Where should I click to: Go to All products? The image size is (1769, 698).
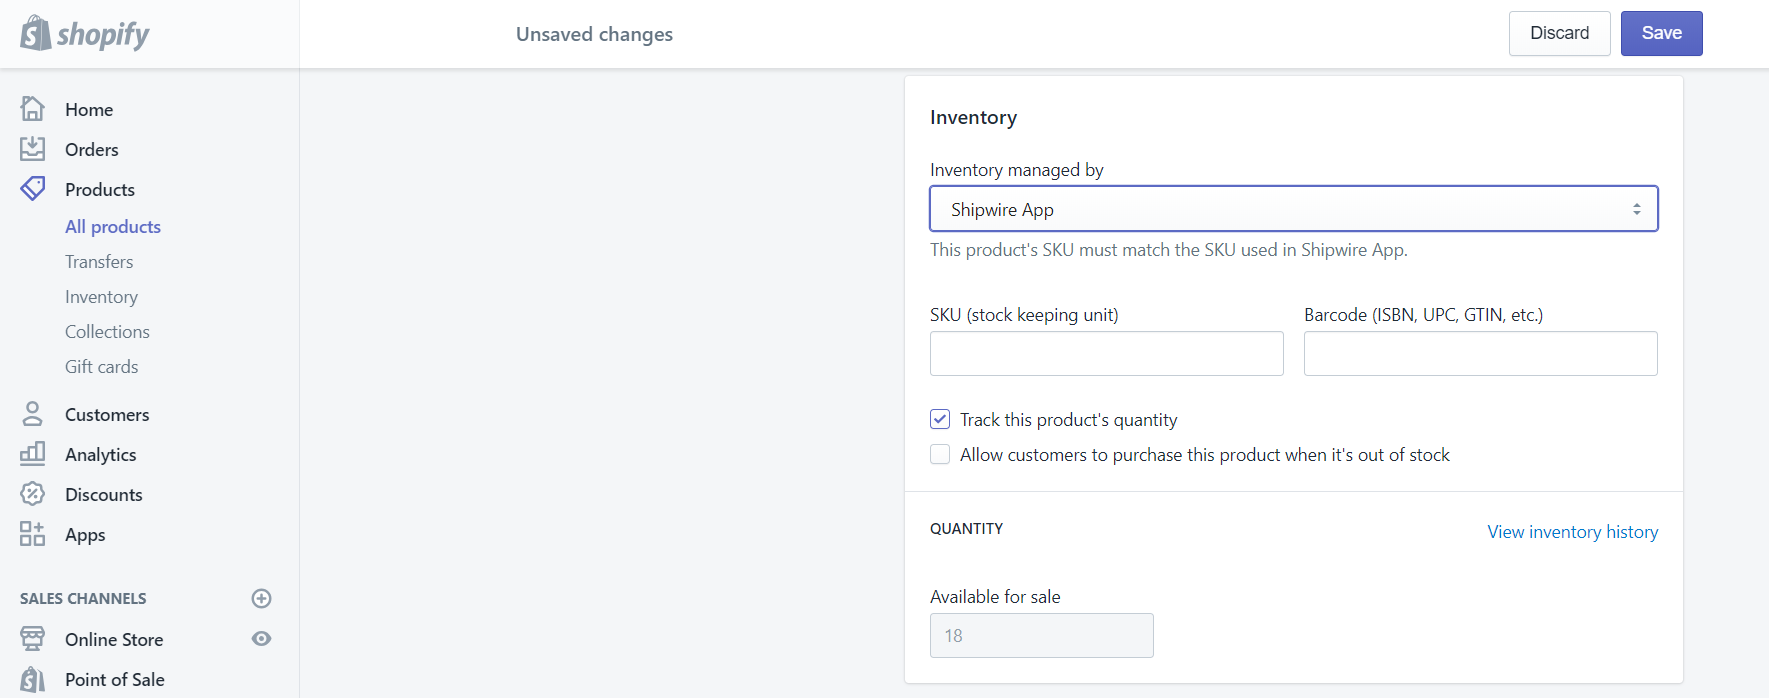(x=113, y=227)
